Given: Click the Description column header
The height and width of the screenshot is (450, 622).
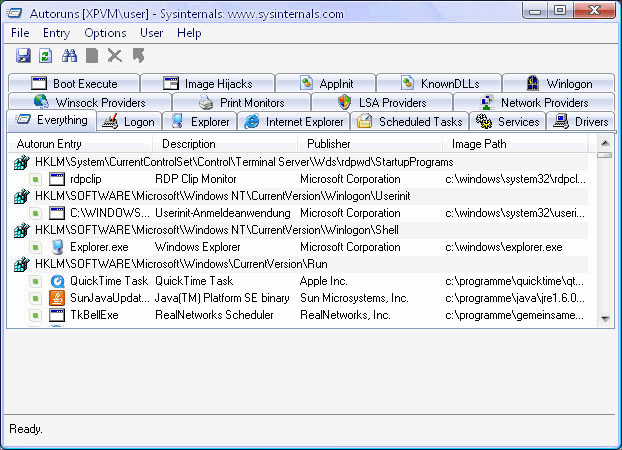Looking at the screenshot, I should coord(225,144).
